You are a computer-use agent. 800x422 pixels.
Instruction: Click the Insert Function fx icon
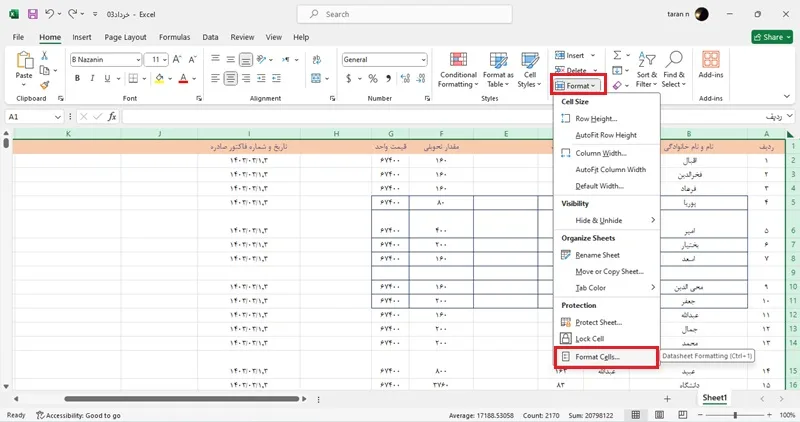tap(112, 117)
